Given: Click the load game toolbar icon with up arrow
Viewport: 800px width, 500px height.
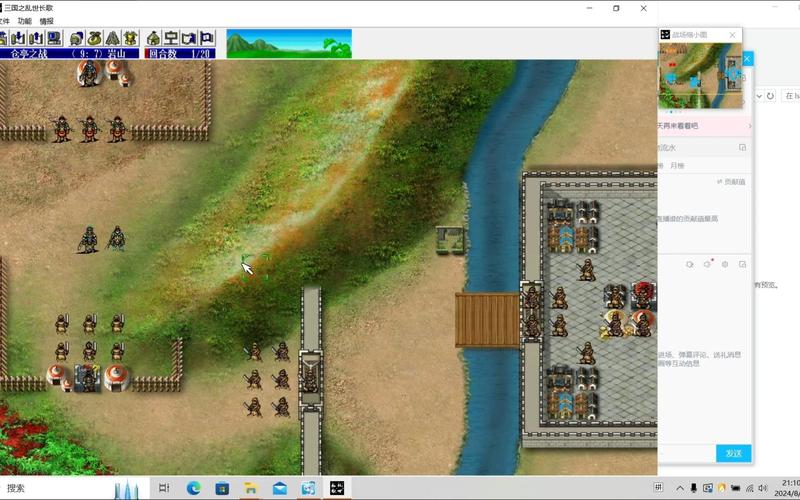Looking at the screenshot, I should tap(36, 38).
